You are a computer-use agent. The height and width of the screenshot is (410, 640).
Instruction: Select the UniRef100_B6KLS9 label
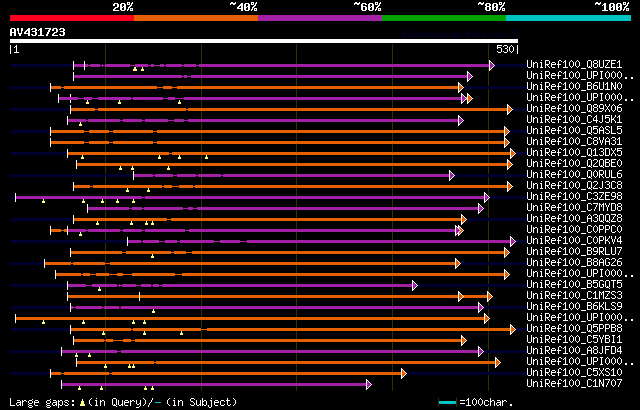click(574, 307)
